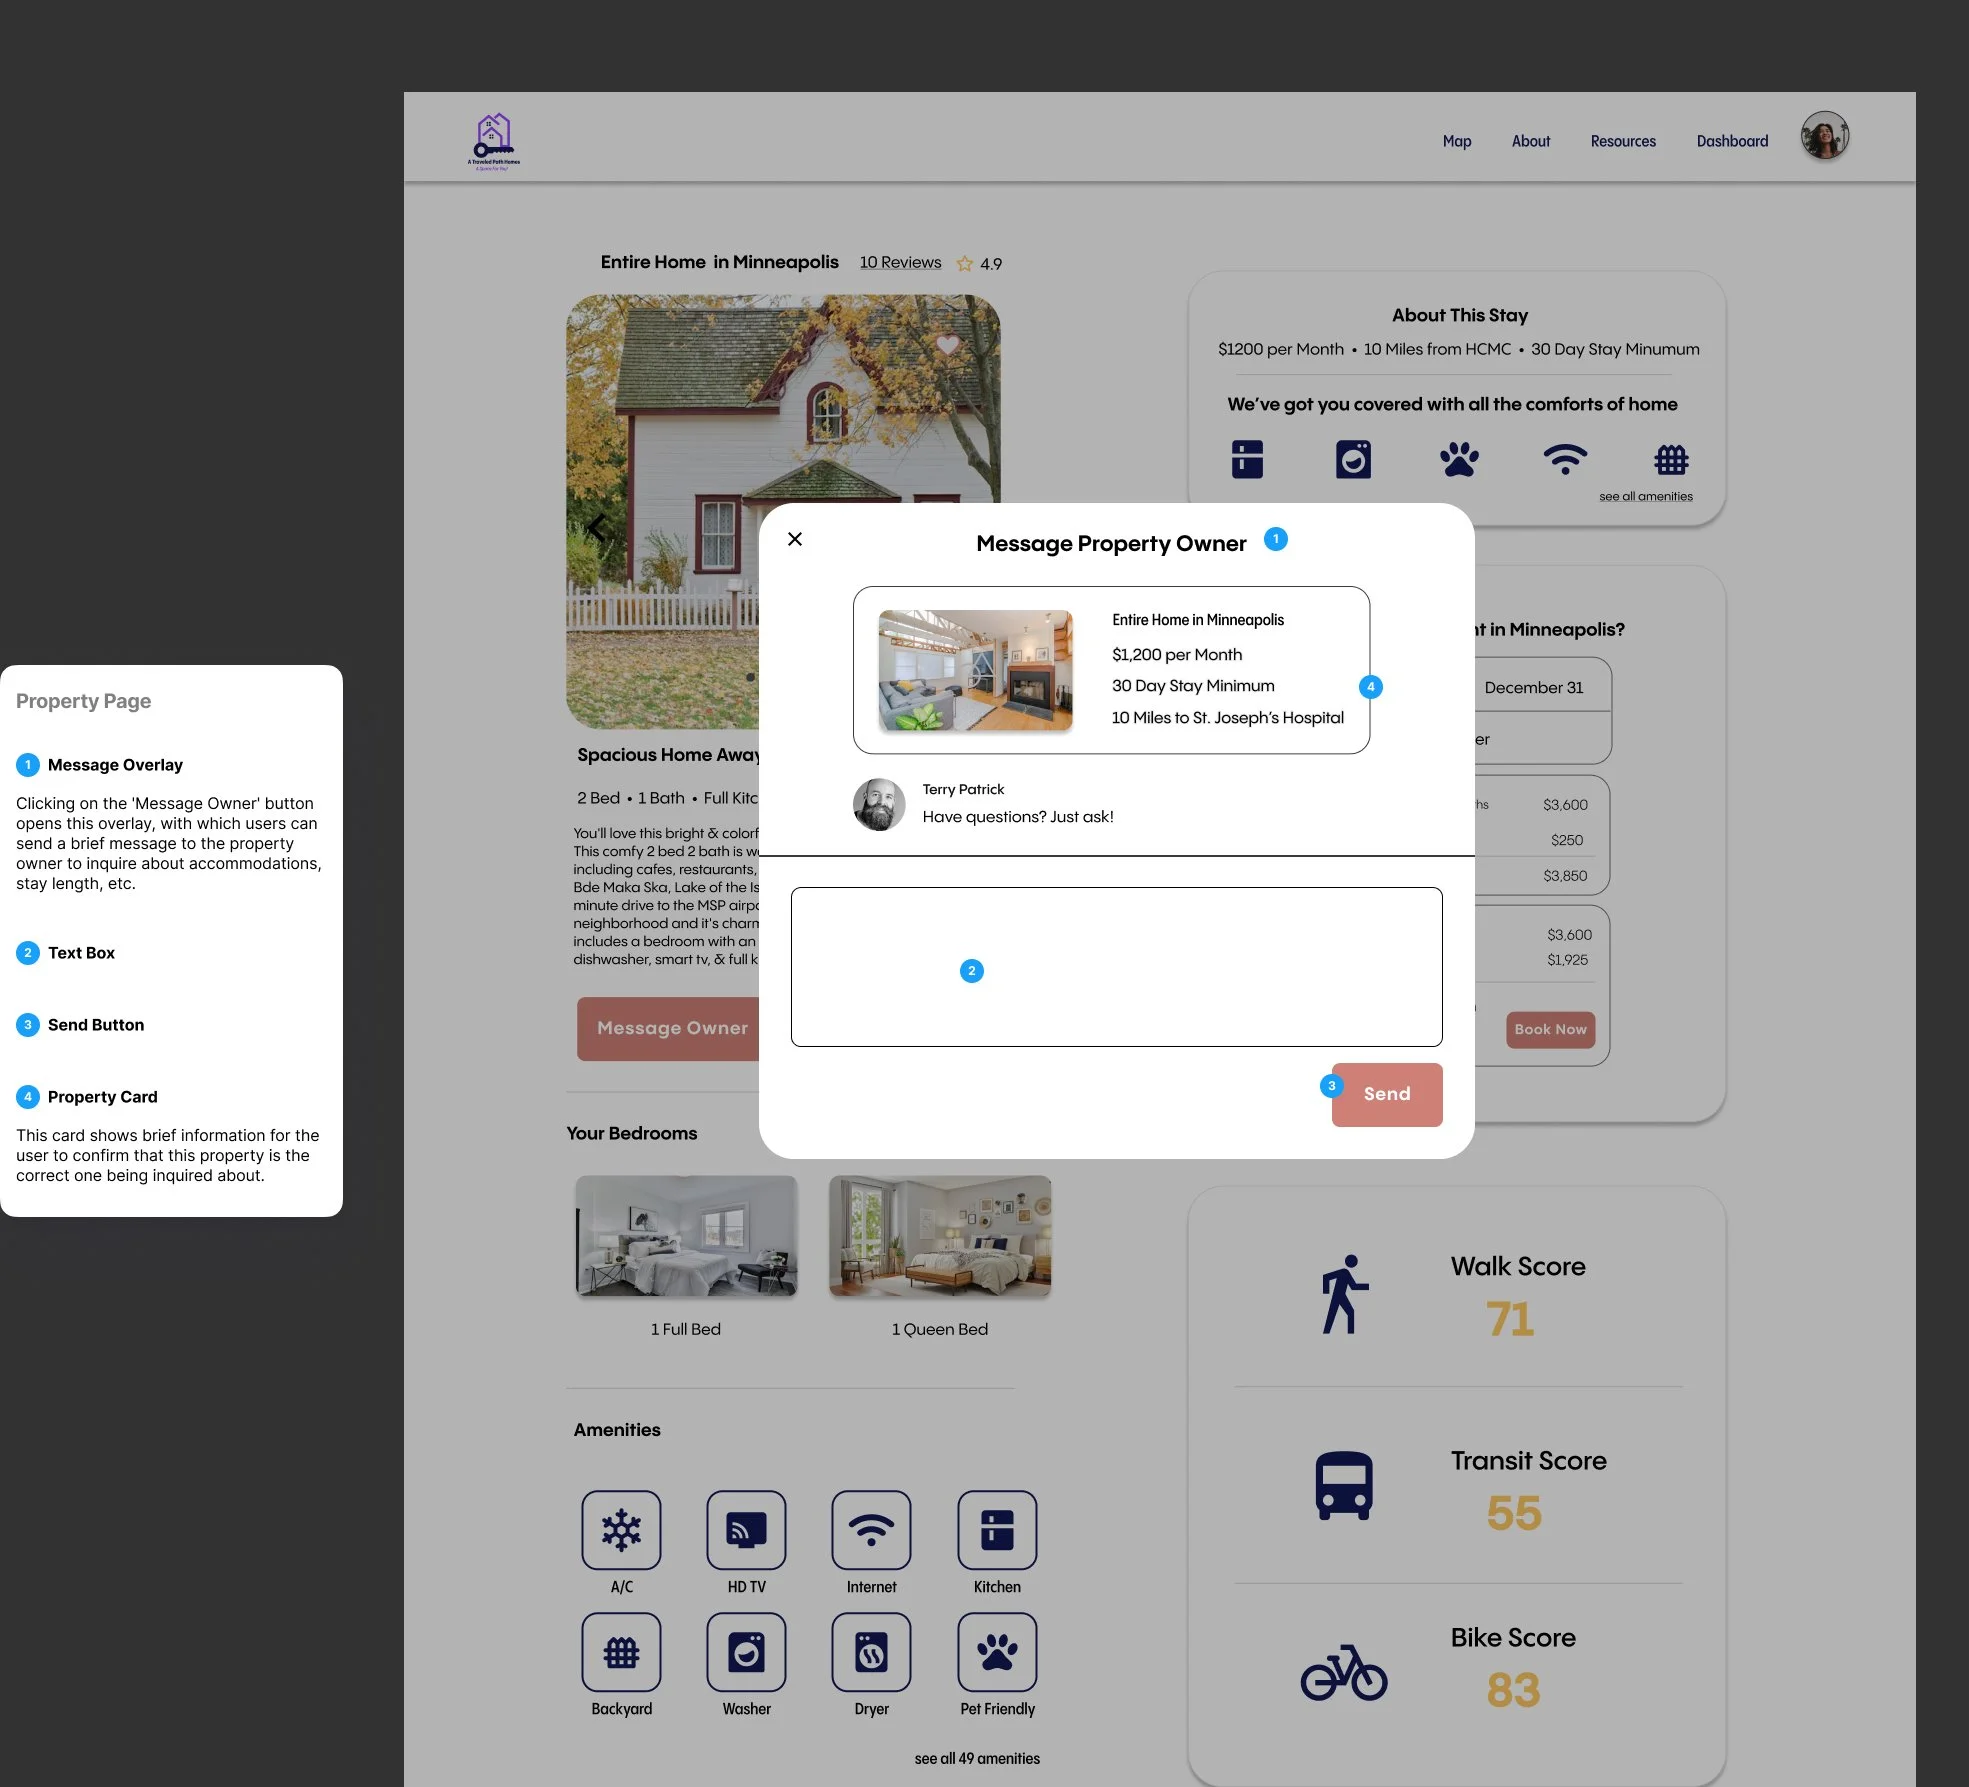
Task: Click the message text box
Action: click(1116, 966)
